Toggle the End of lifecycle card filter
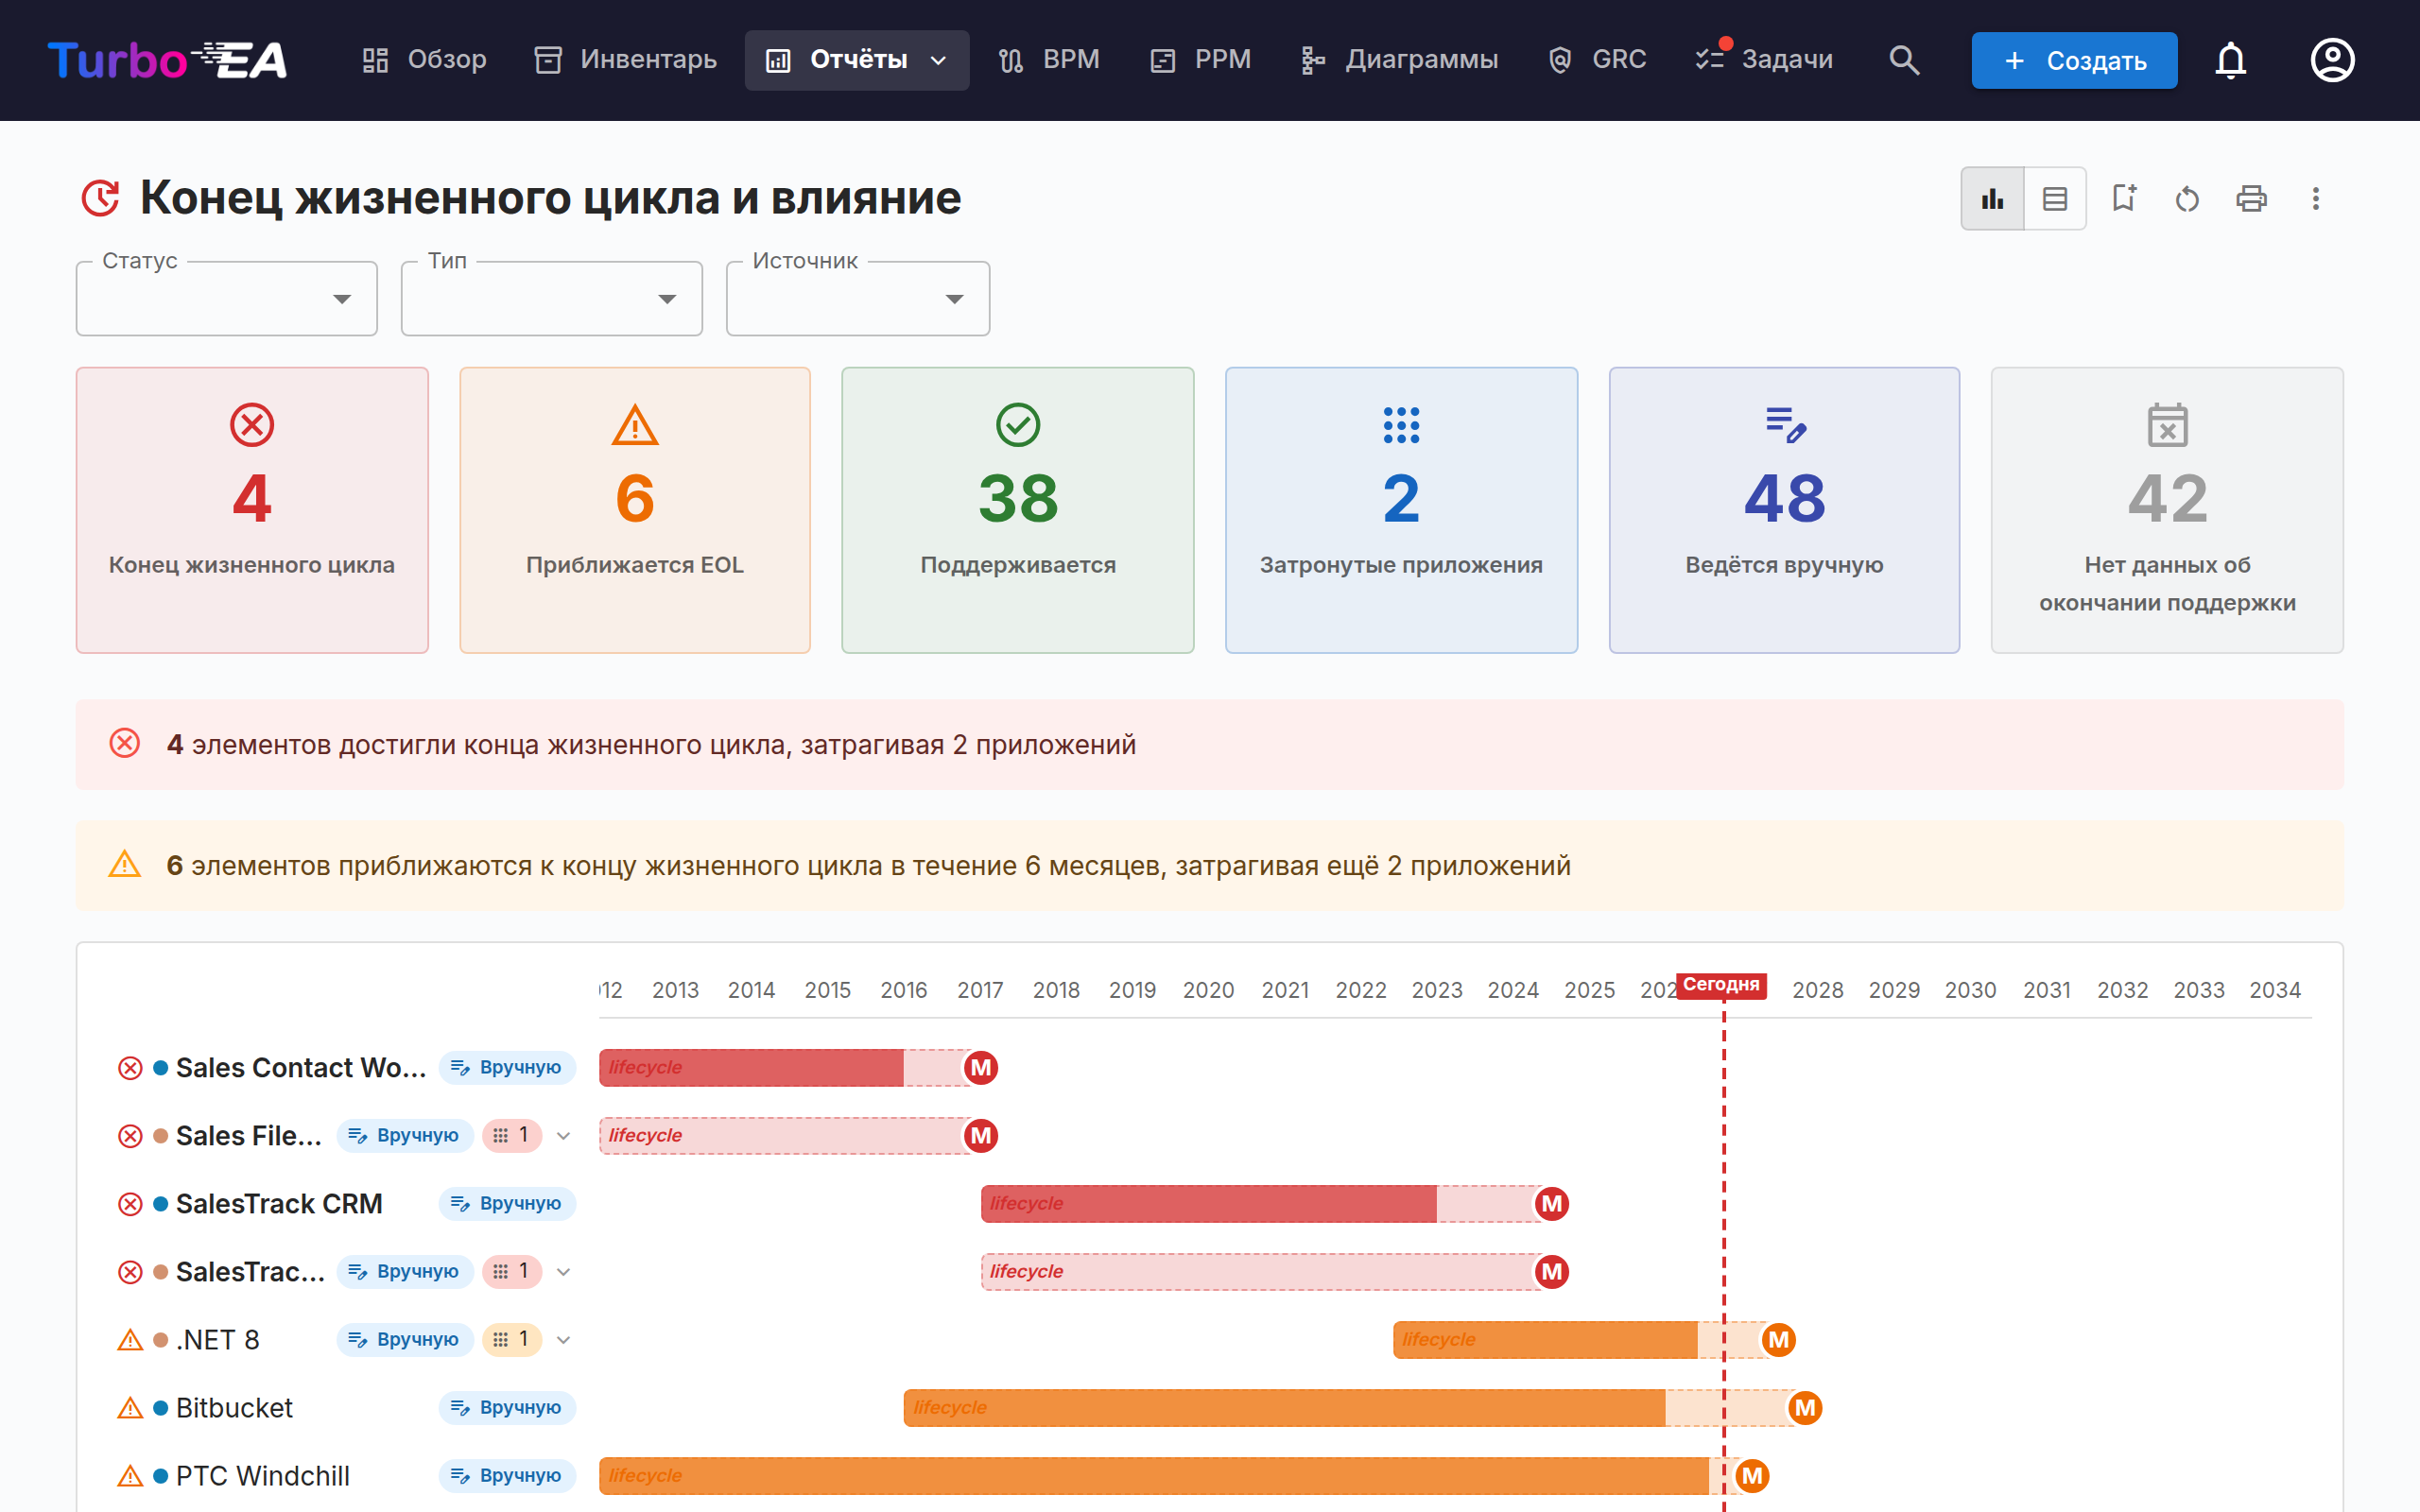The image size is (2420, 1512). (x=252, y=510)
